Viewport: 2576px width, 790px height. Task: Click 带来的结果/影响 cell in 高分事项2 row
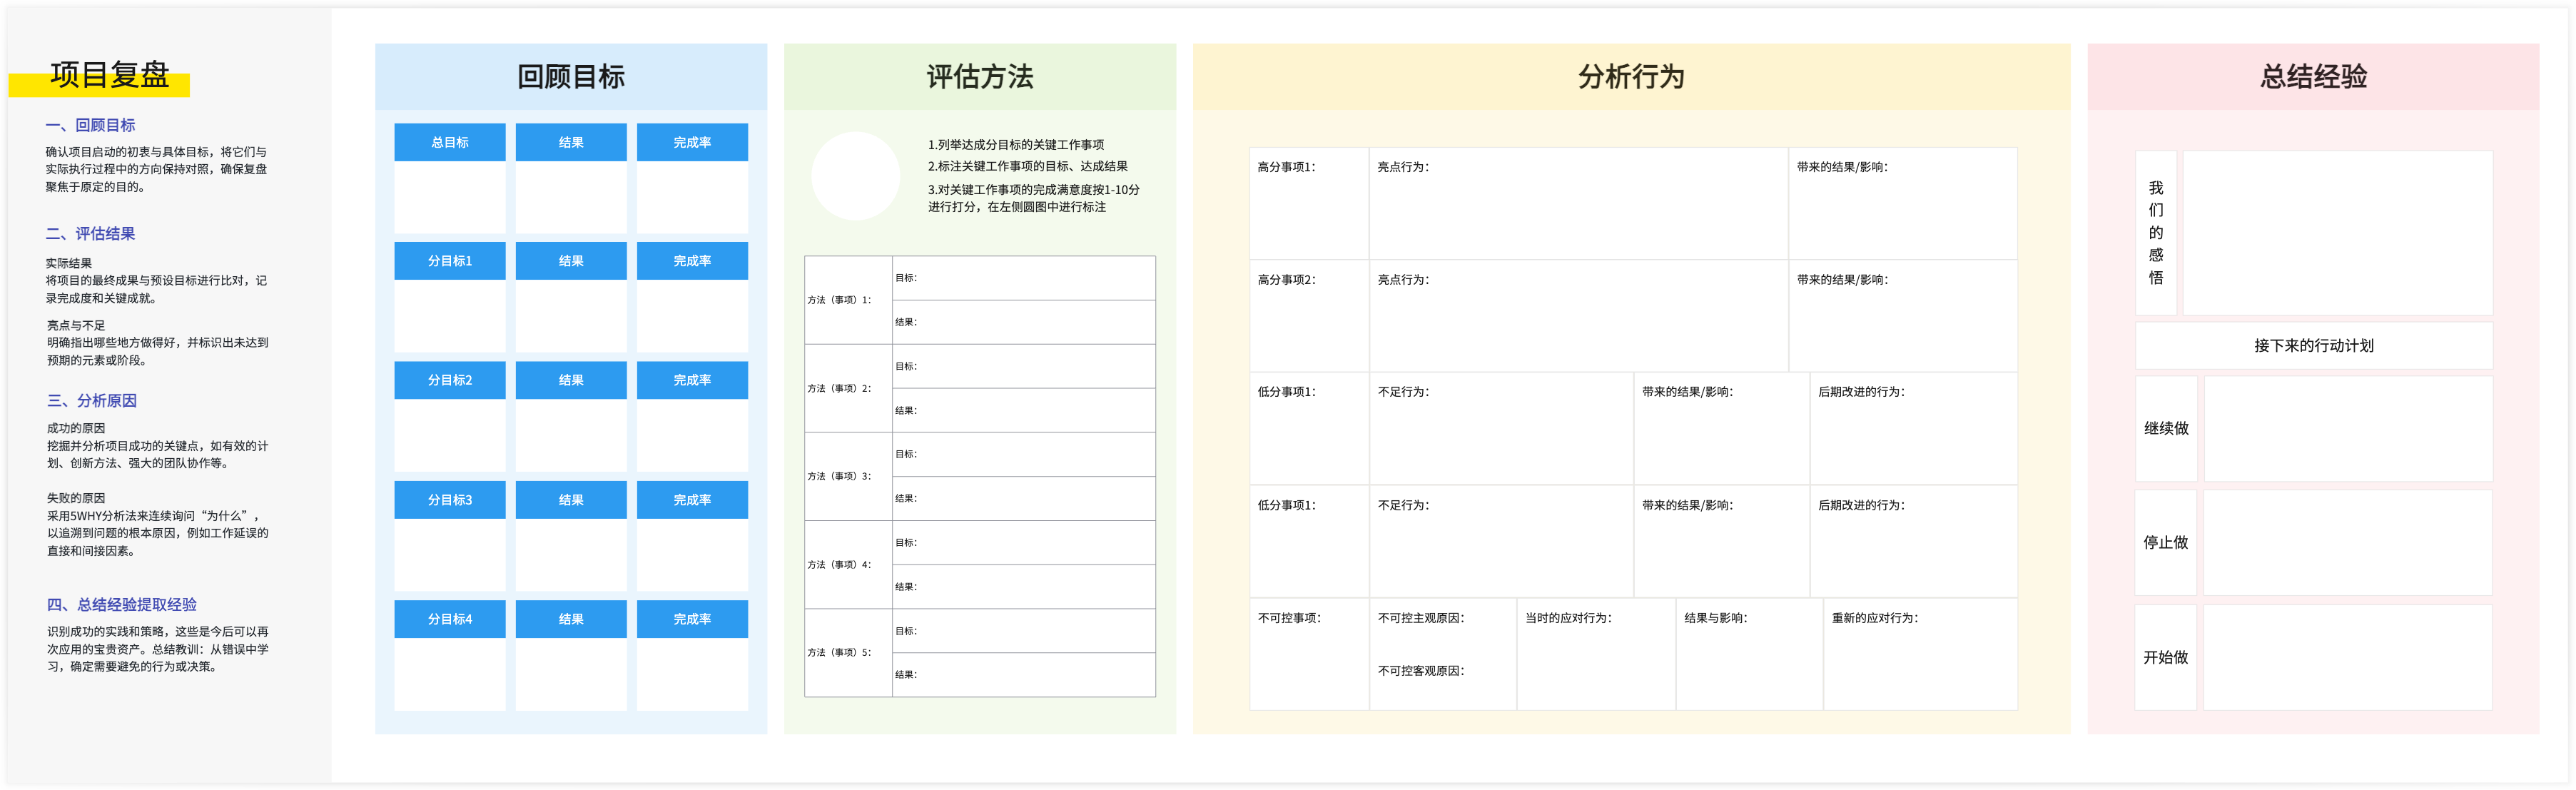coord(1903,316)
